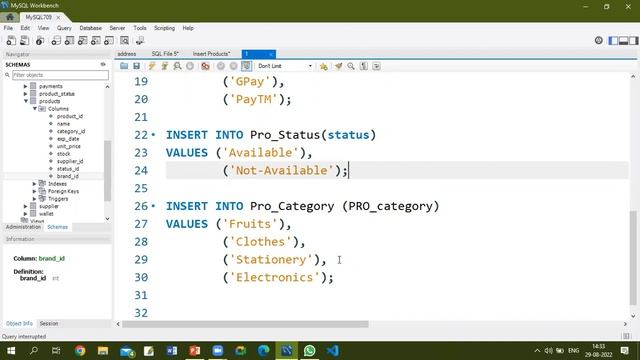The height and width of the screenshot is (360, 640).
Task: Click the word wrap icon in editor toolbar
Action: [x=376, y=66]
